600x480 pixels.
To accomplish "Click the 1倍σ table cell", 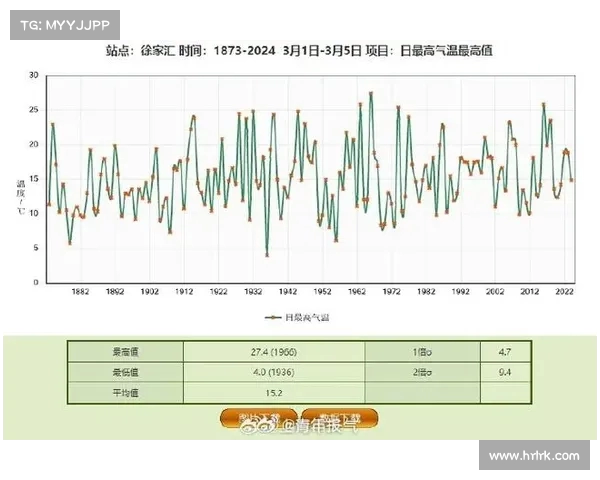I will 422,352.
